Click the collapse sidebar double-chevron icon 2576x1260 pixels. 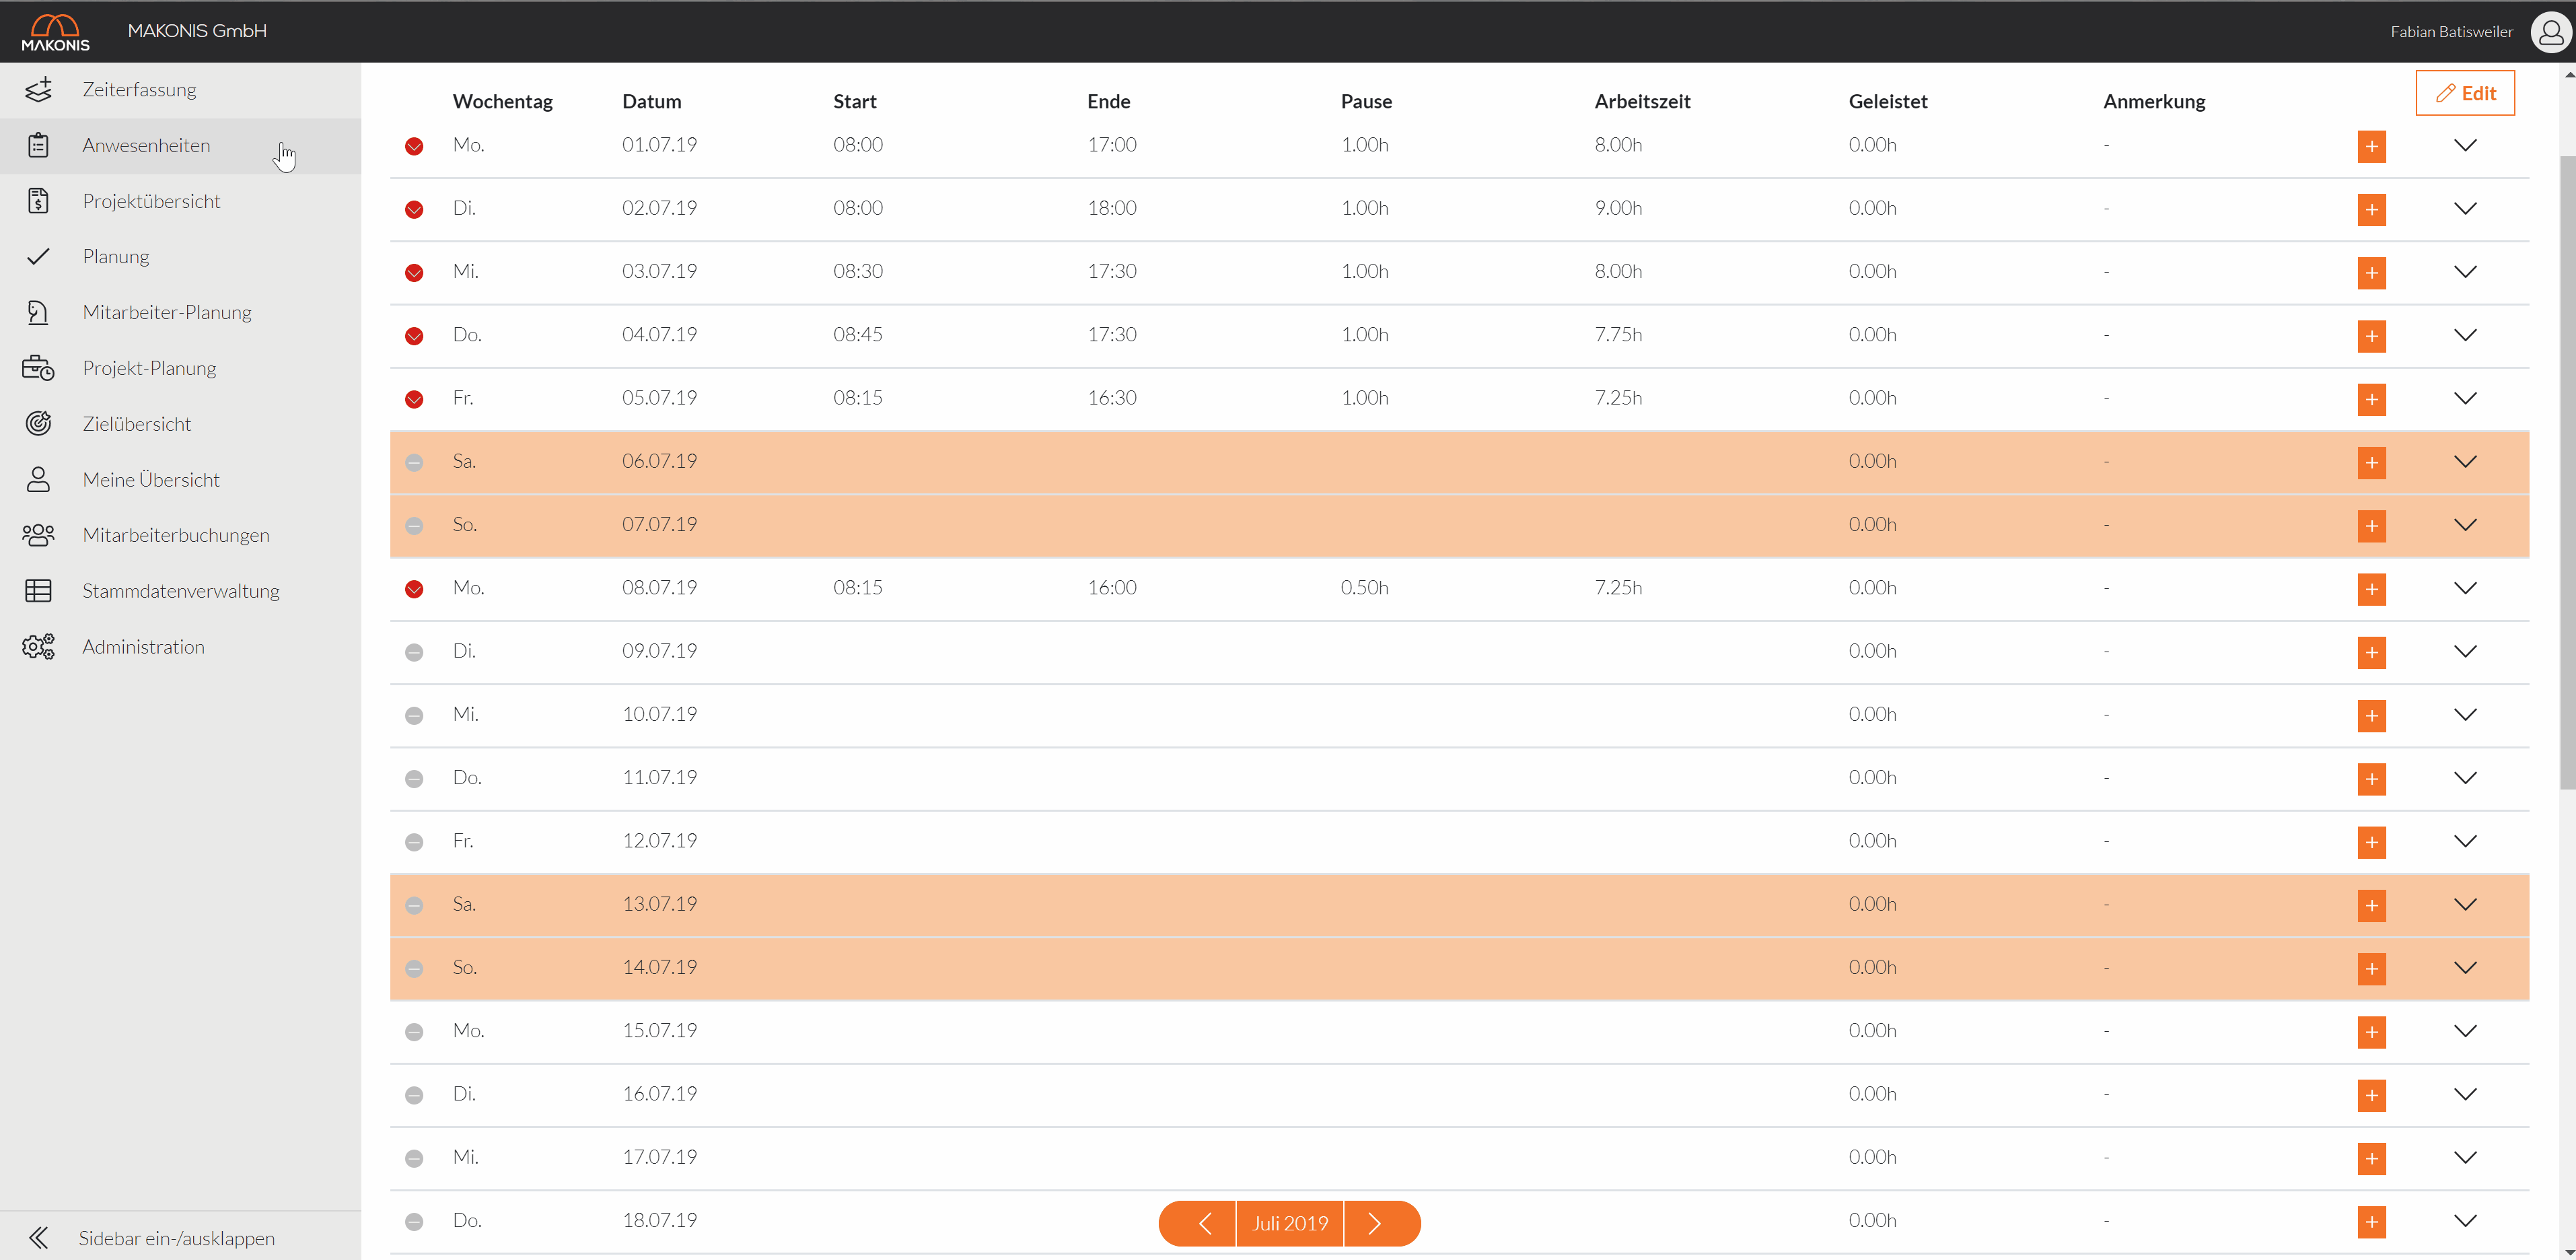[x=38, y=1238]
